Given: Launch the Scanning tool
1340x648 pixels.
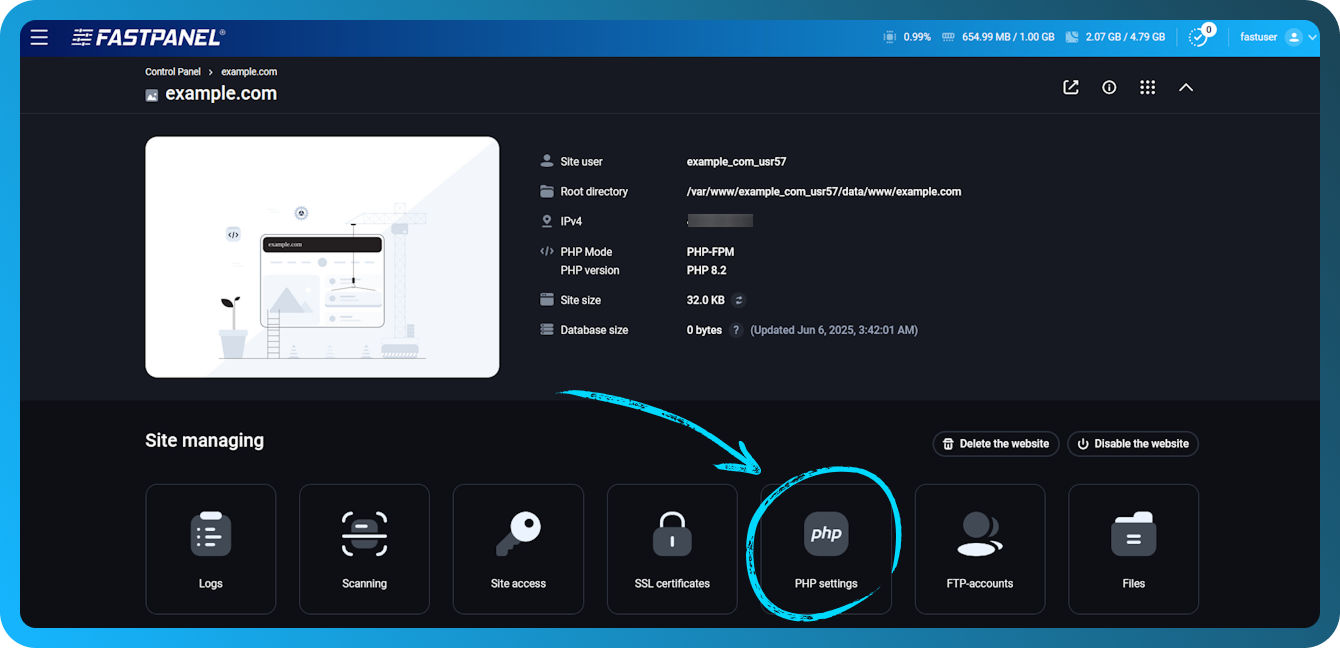Looking at the screenshot, I should 364,548.
